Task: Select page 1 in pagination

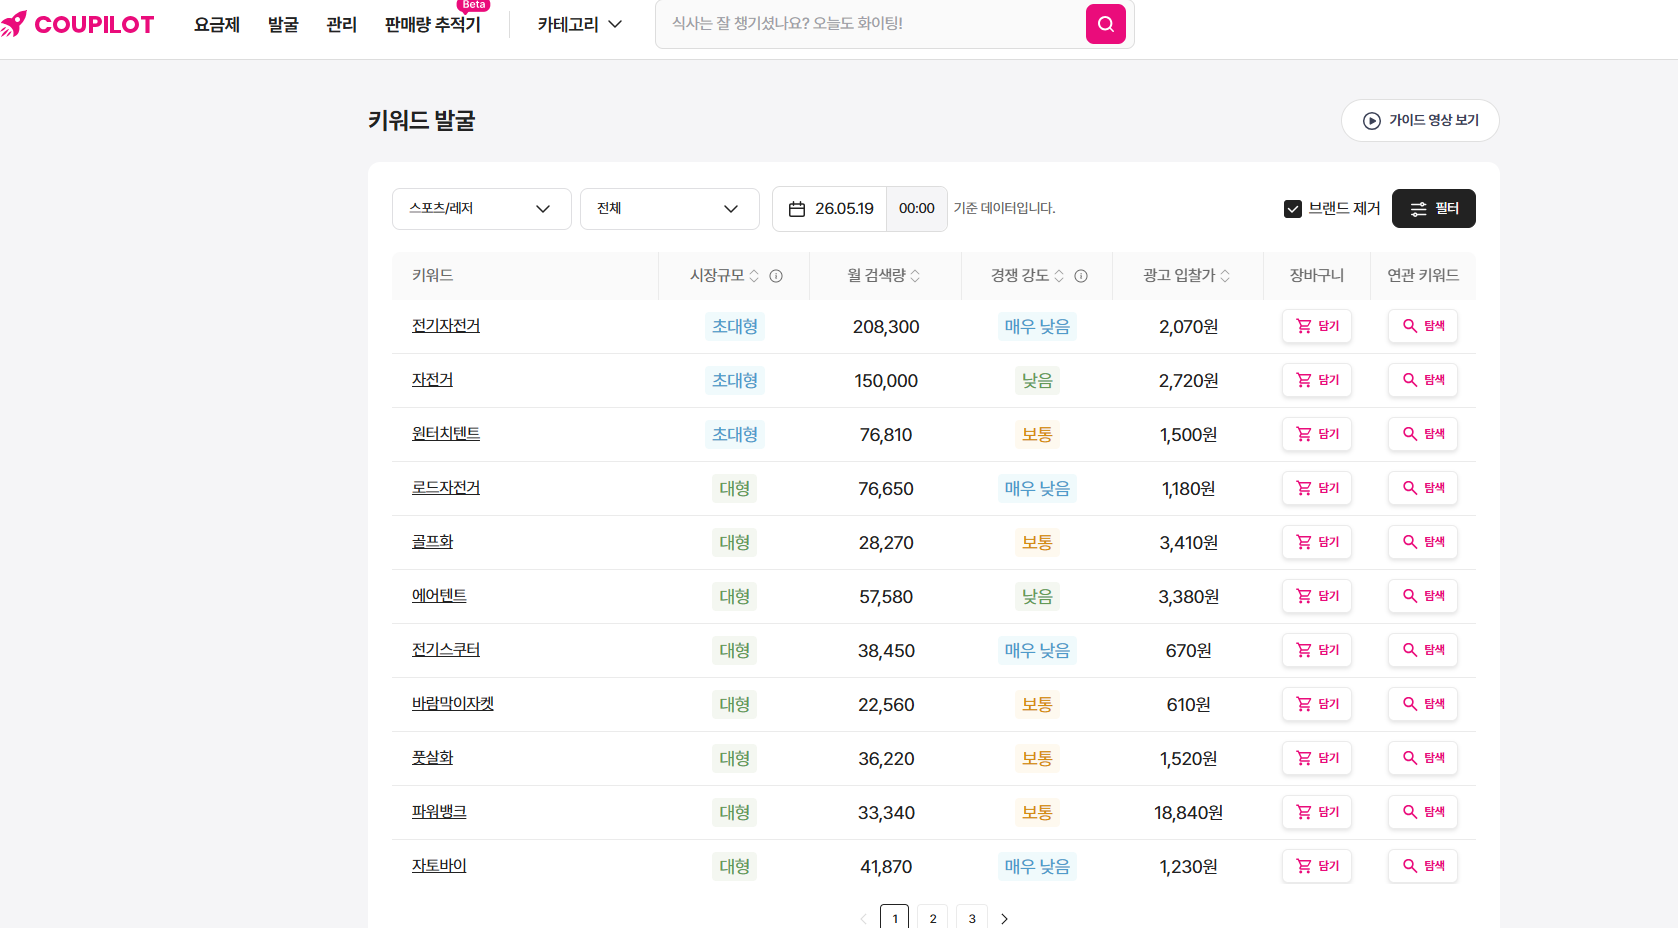Action: tap(895, 918)
